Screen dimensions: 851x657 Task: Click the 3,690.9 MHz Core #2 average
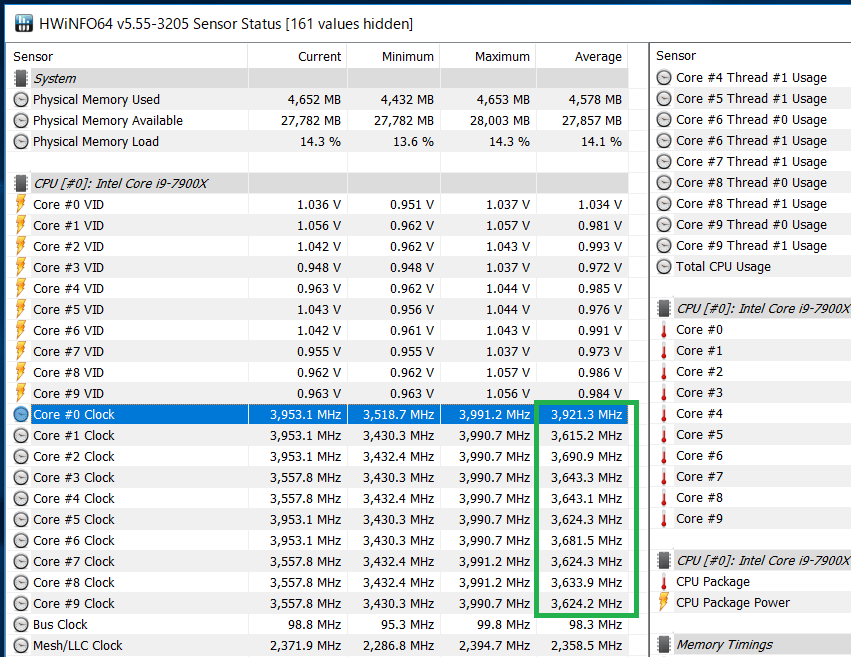click(x=586, y=457)
